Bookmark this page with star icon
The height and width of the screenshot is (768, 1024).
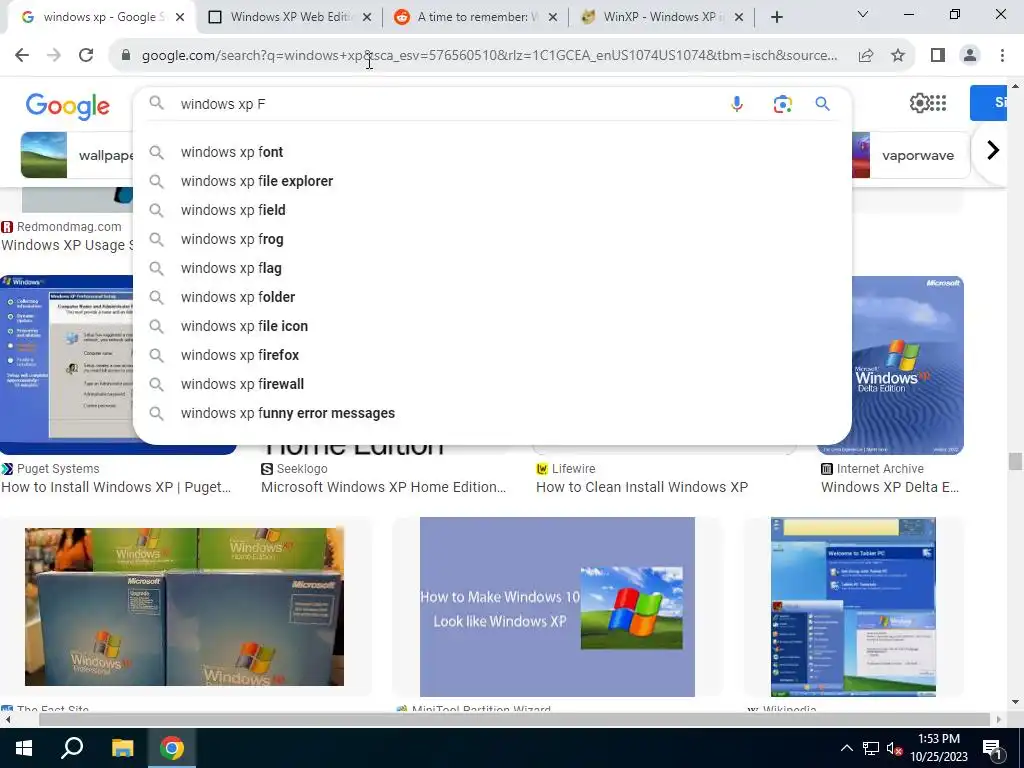[898, 56]
